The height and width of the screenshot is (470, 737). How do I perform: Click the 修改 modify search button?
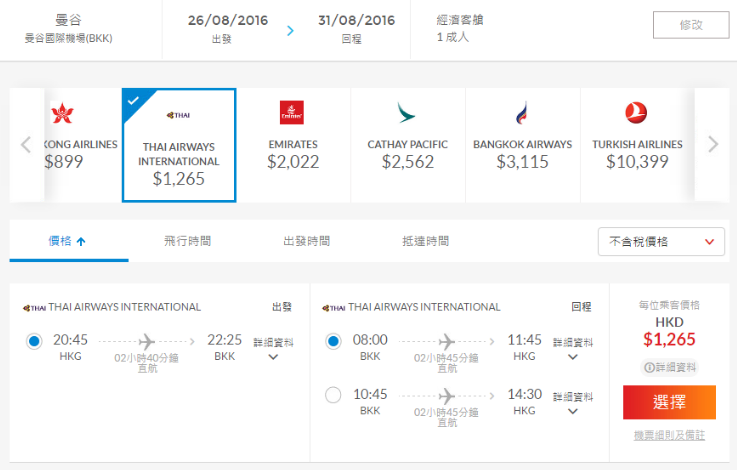click(x=691, y=25)
